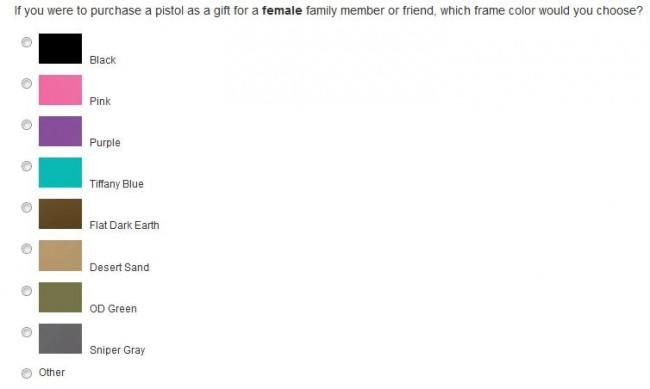
Task: Click the purple color swatch
Action: (61, 131)
